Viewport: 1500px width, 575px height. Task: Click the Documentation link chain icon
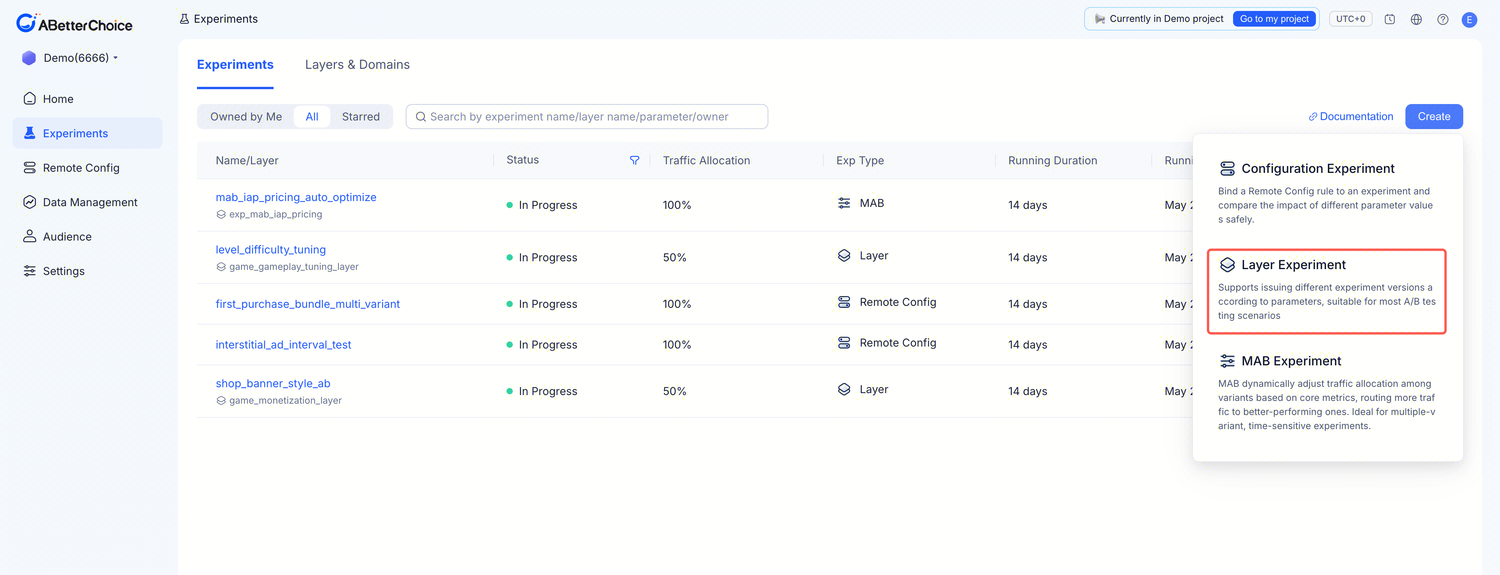click(x=1313, y=117)
